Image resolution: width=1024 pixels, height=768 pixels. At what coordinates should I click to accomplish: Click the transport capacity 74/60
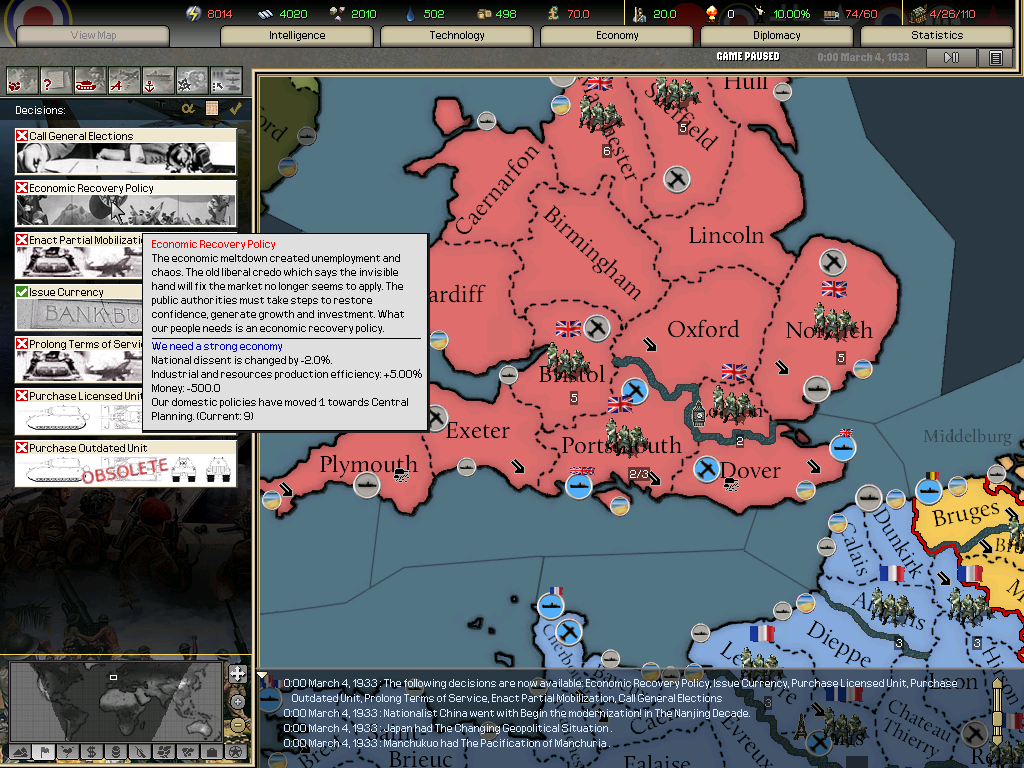pos(861,14)
